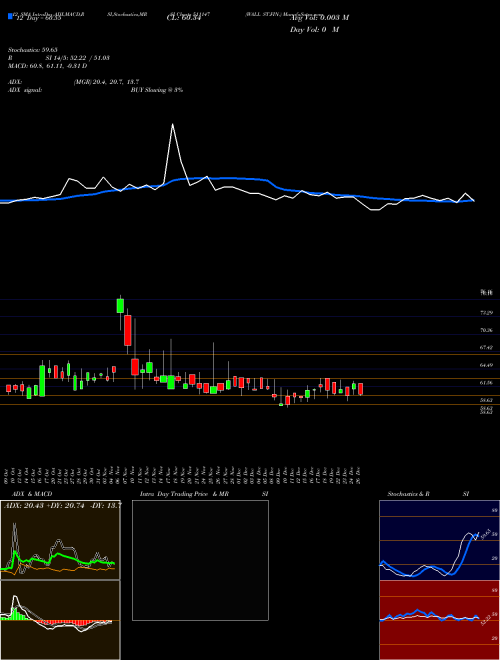Open the ADX indicator mini chart
Viewport: 500px width, 660px height.
[60, 540]
